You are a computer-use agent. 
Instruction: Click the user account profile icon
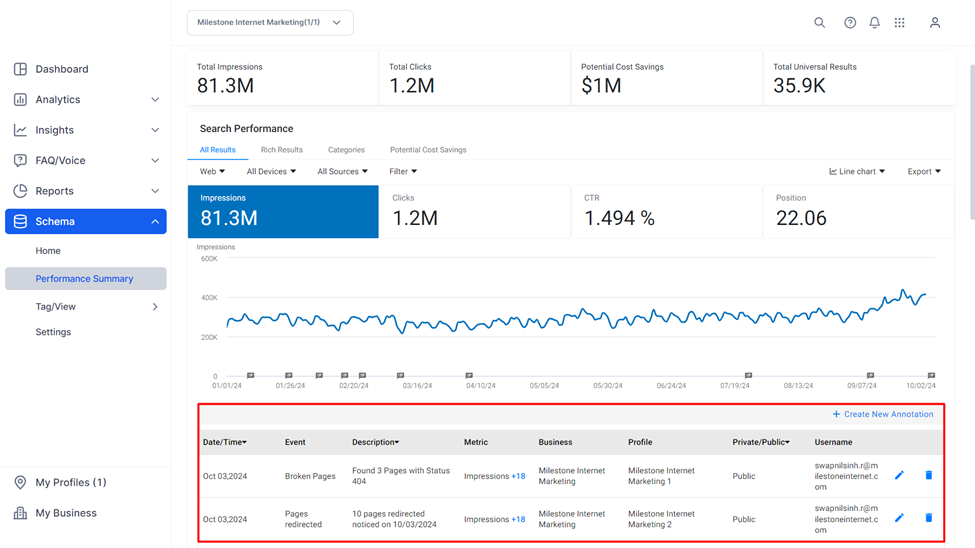pyautogui.click(x=935, y=22)
